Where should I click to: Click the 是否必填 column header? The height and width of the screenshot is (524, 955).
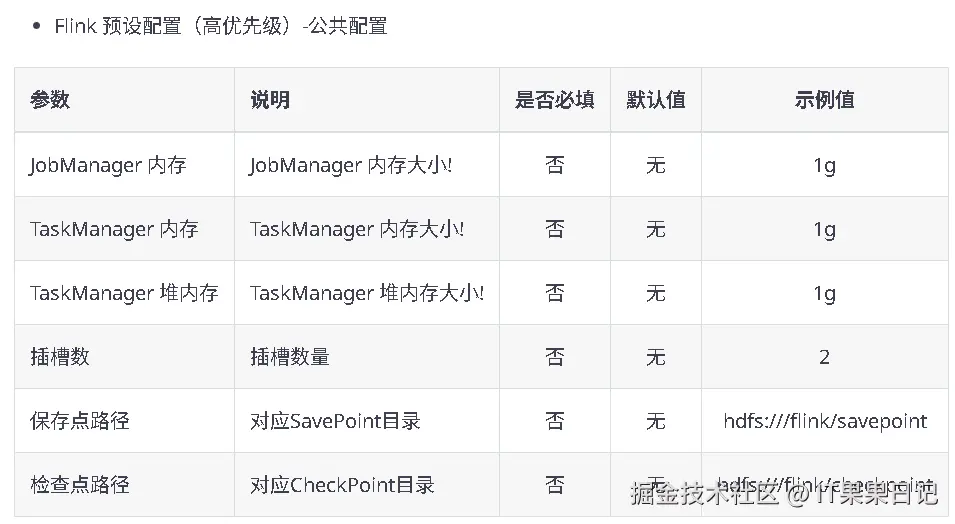555,100
